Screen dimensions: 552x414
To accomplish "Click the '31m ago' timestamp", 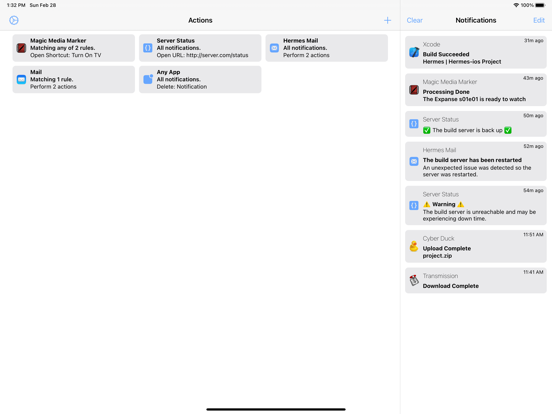I will click(x=533, y=40).
